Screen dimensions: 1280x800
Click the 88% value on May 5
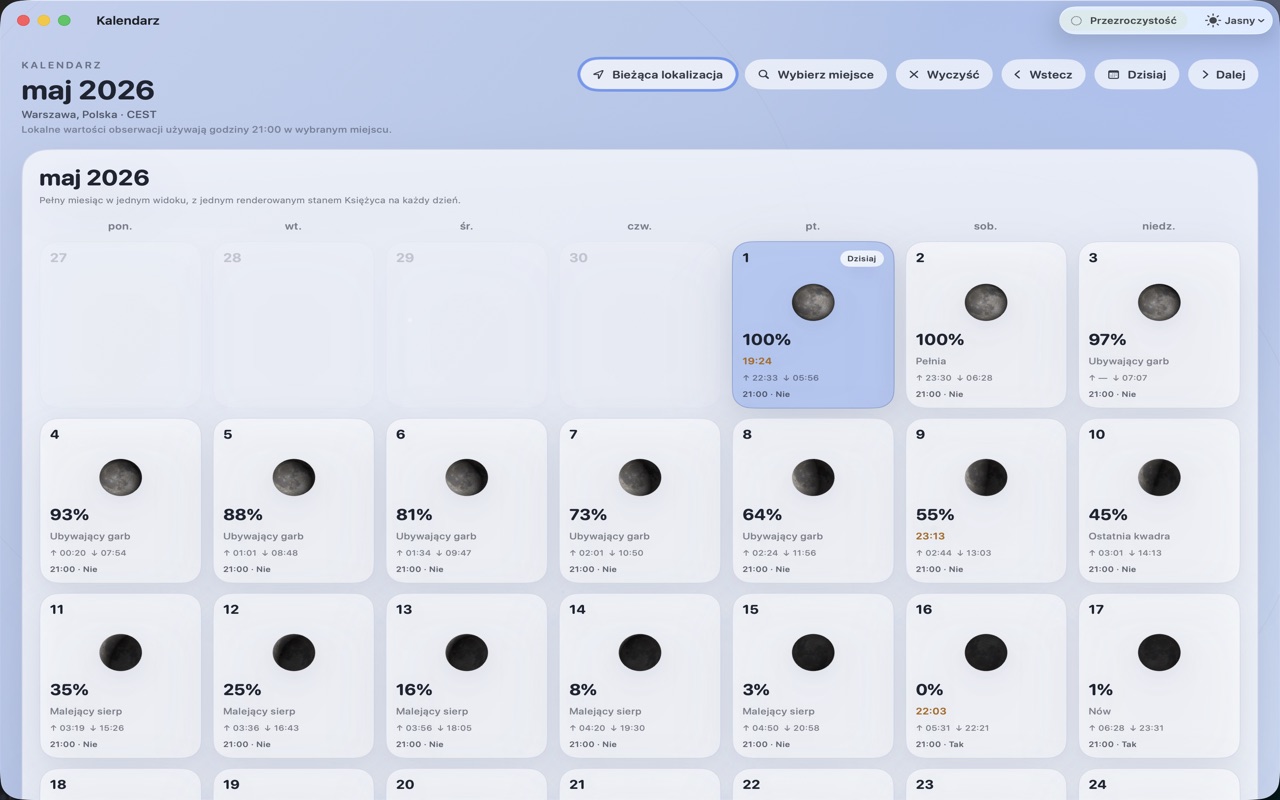243,515
